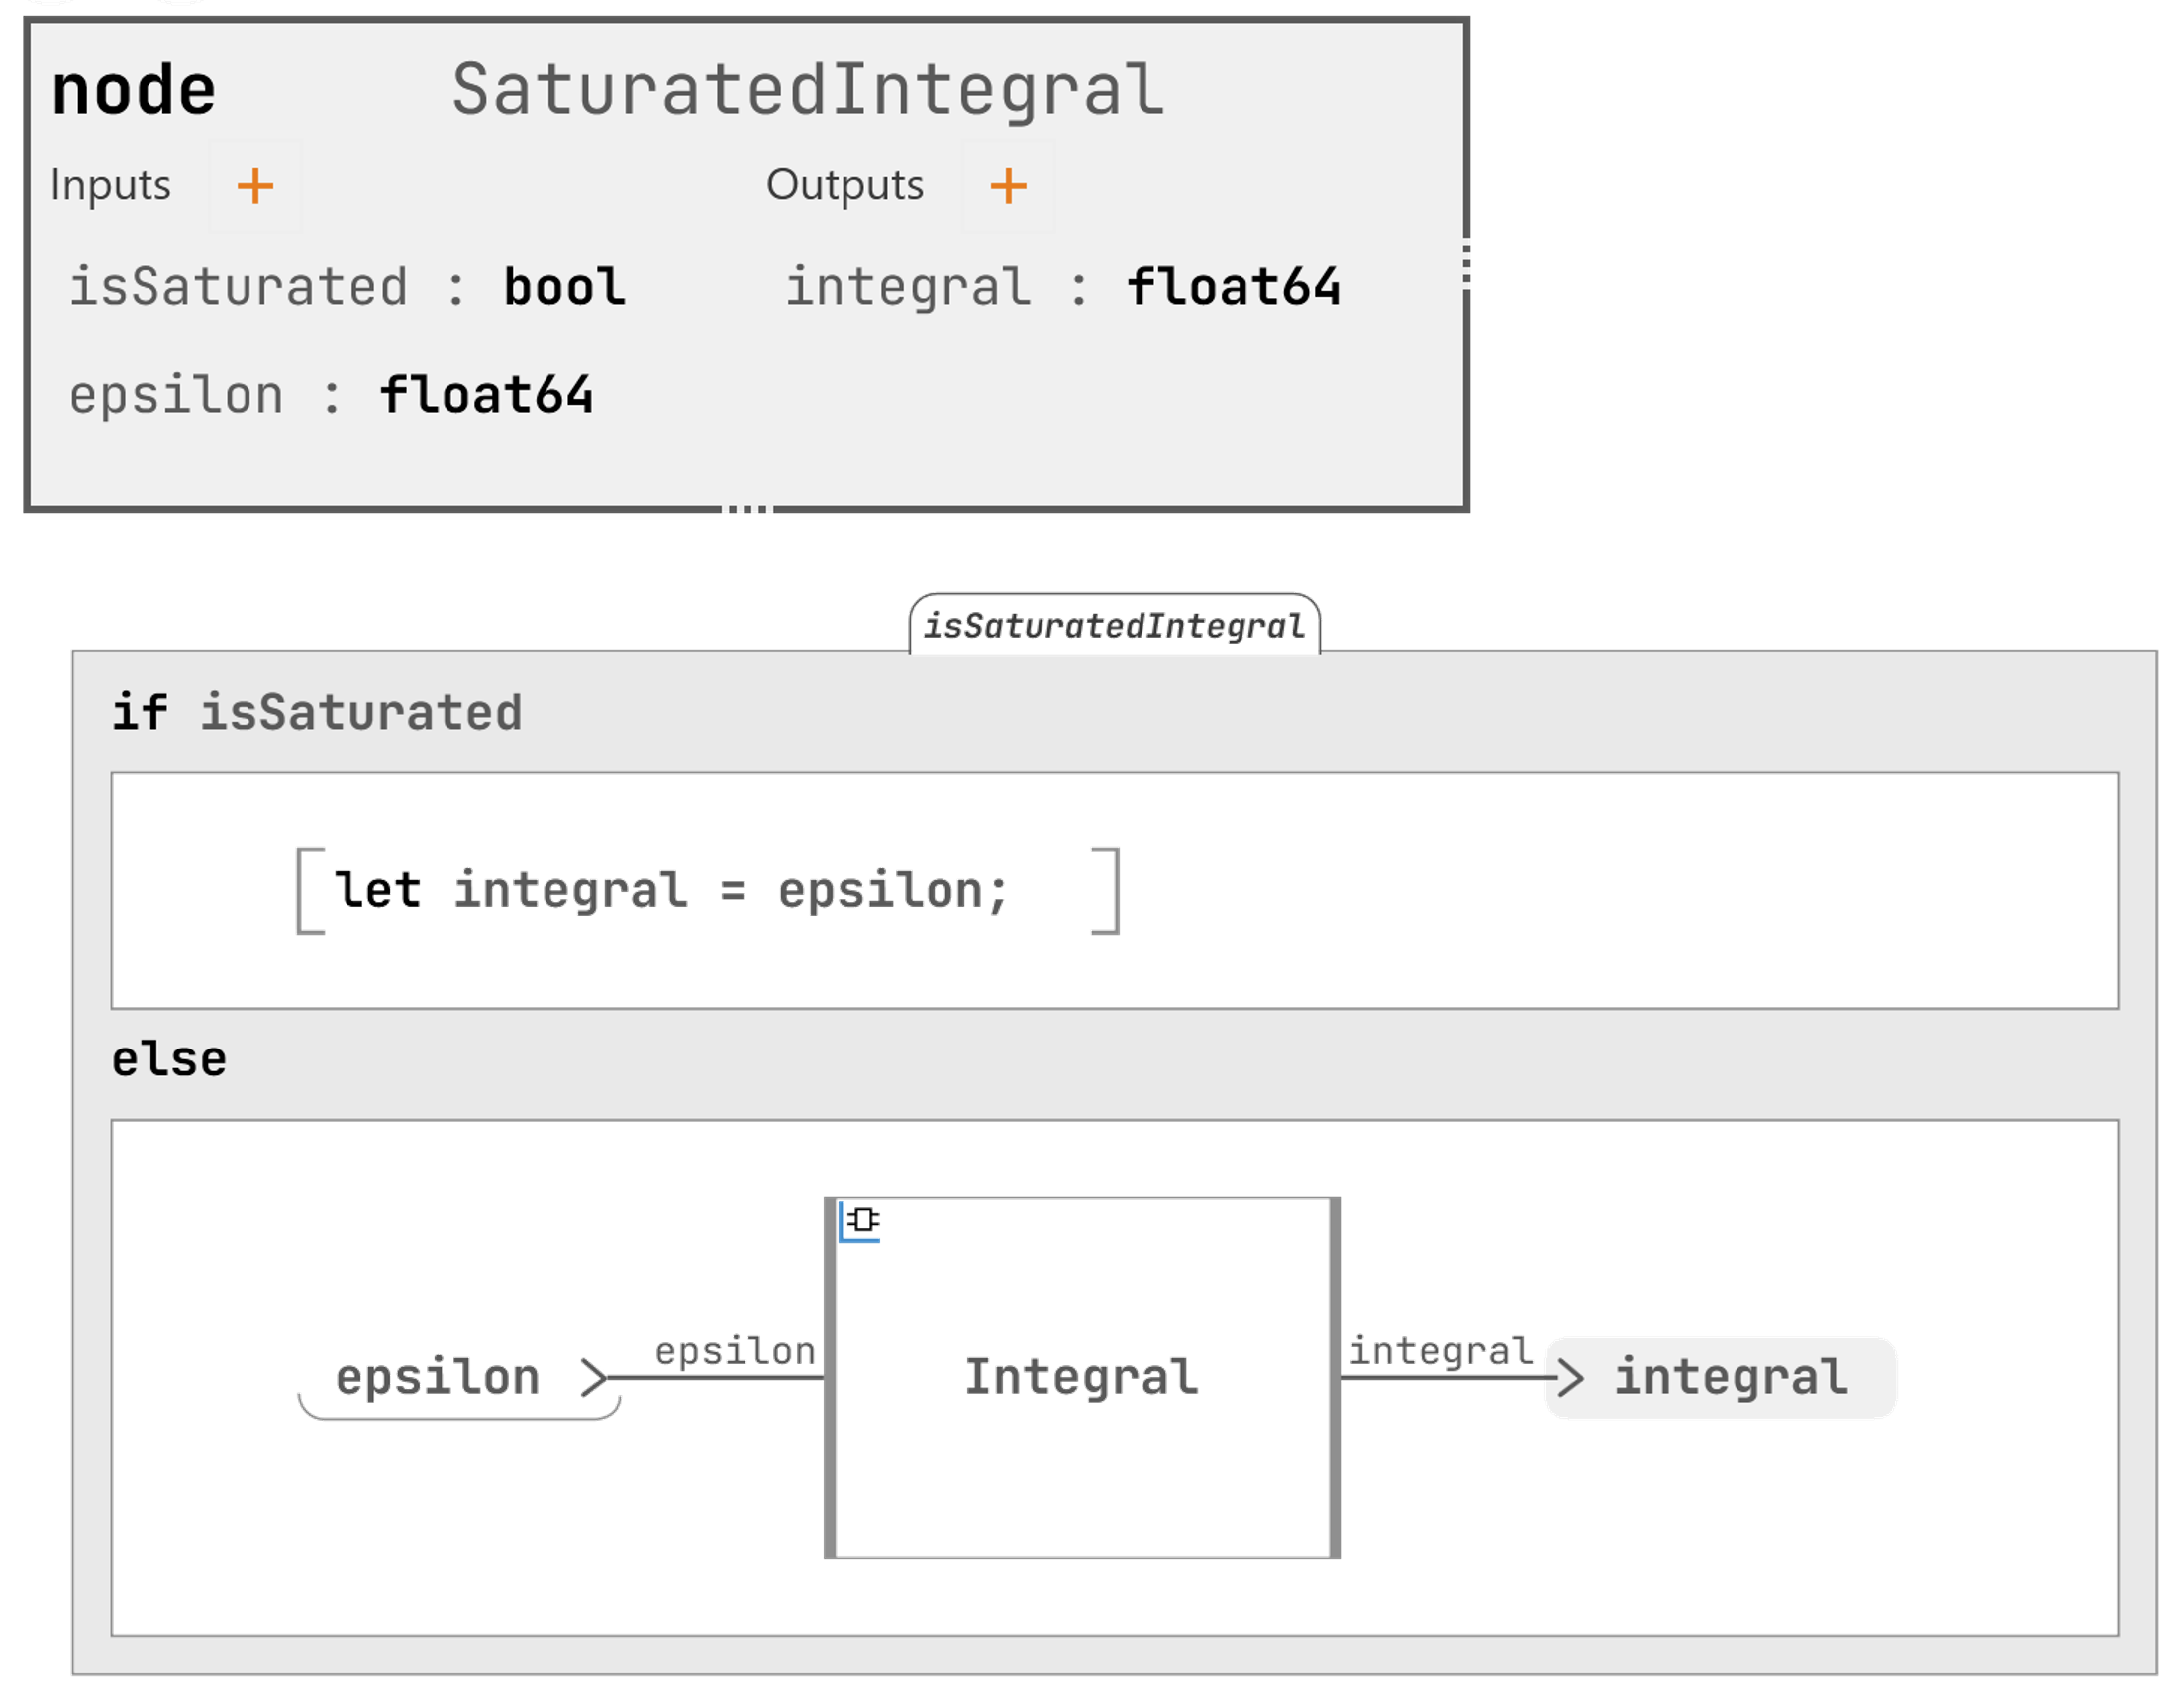Select the integral output variable box
This screenshot has width=2184, height=1699.
click(x=1730, y=1378)
